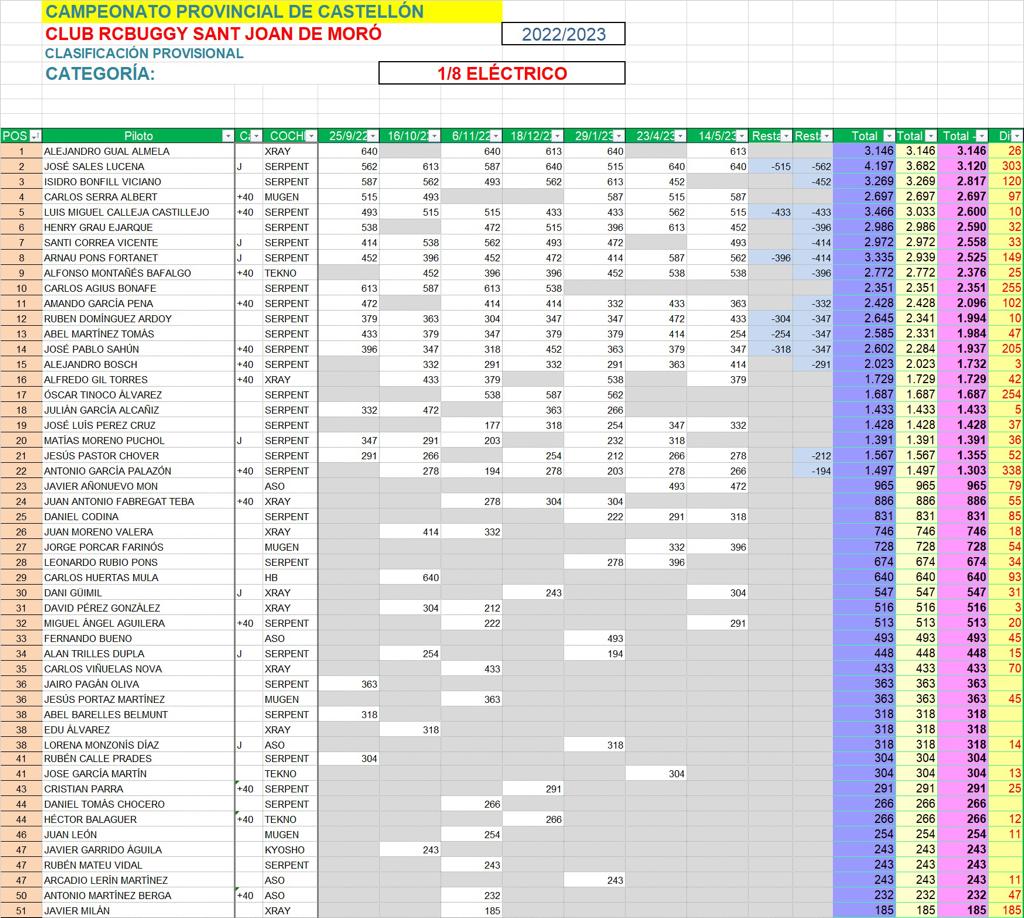Open the COCHE column filter arrow
Image resolution: width=1024 pixels, height=918 pixels.
point(311,136)
